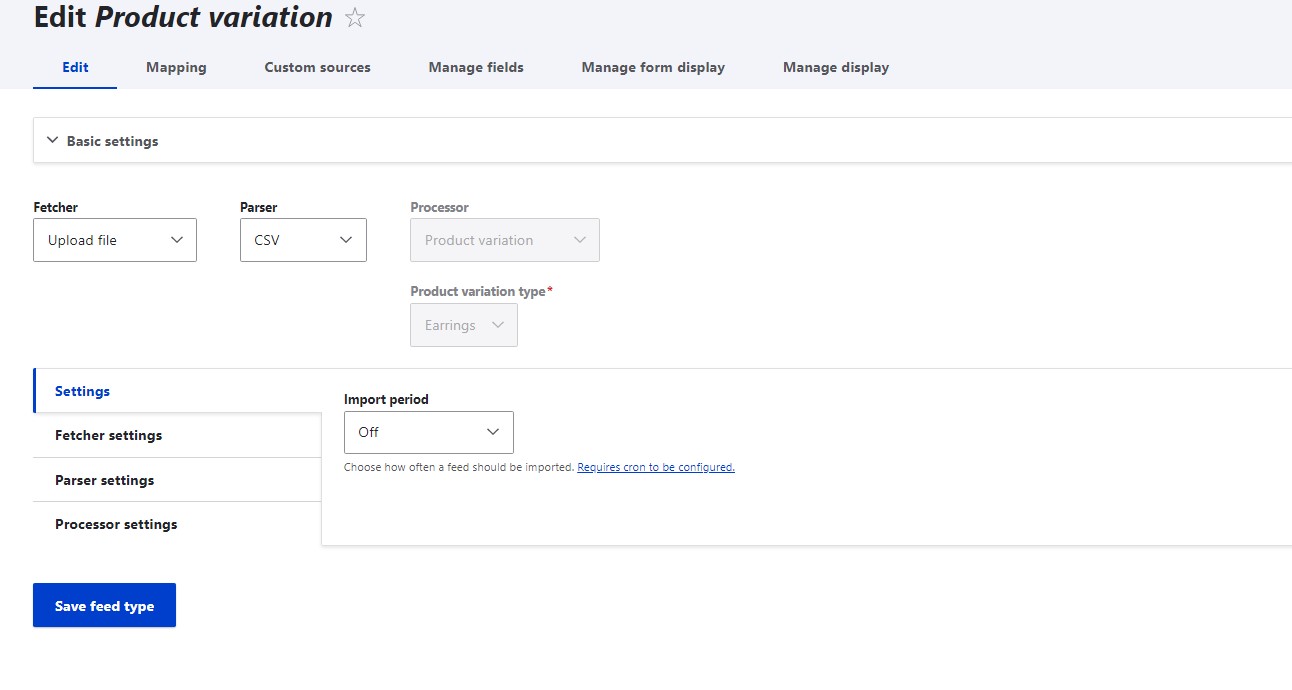
Task: Click the Basic settings header
Action: point(112,140)
